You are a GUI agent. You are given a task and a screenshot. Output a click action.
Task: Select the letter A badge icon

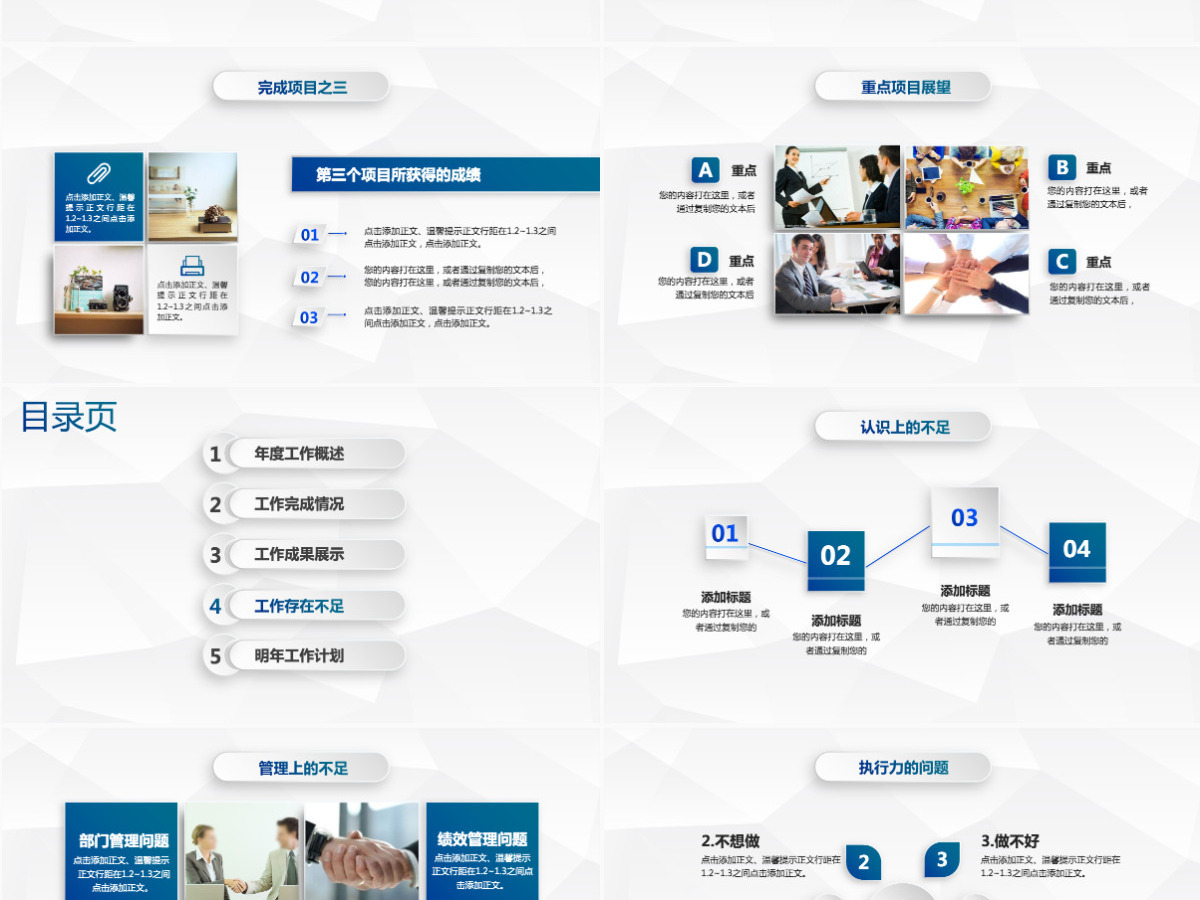click(706, 170)
